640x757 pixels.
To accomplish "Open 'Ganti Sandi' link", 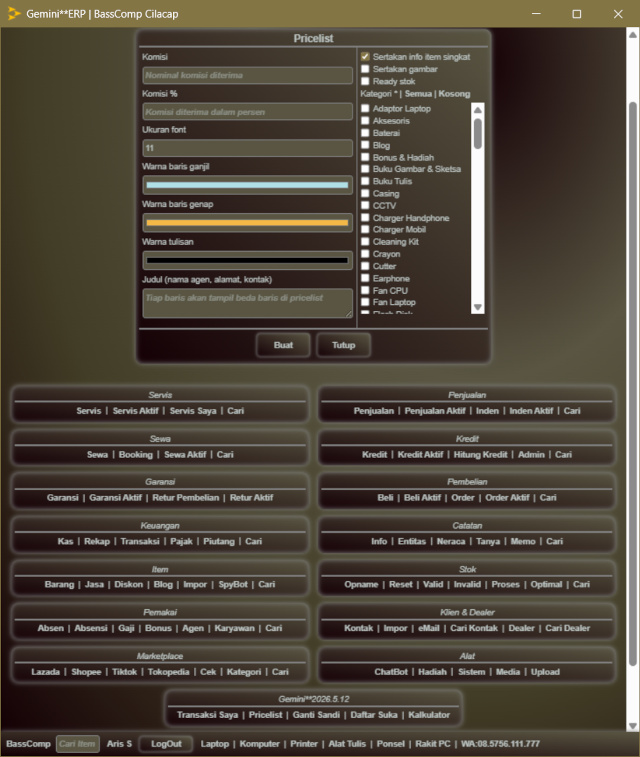I will (x=316, y=715).
